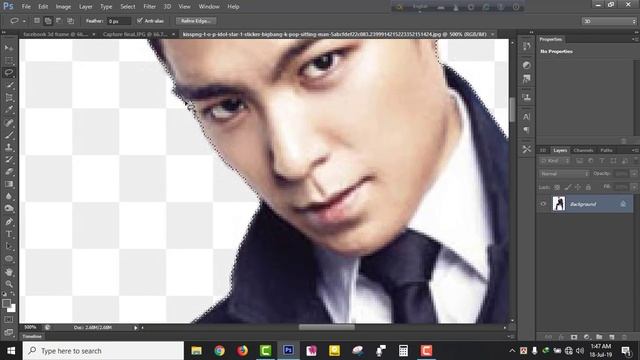Hide the Background layer with eye icon
The width and height of the screenshot is (640, 360).
pos(543,204)
